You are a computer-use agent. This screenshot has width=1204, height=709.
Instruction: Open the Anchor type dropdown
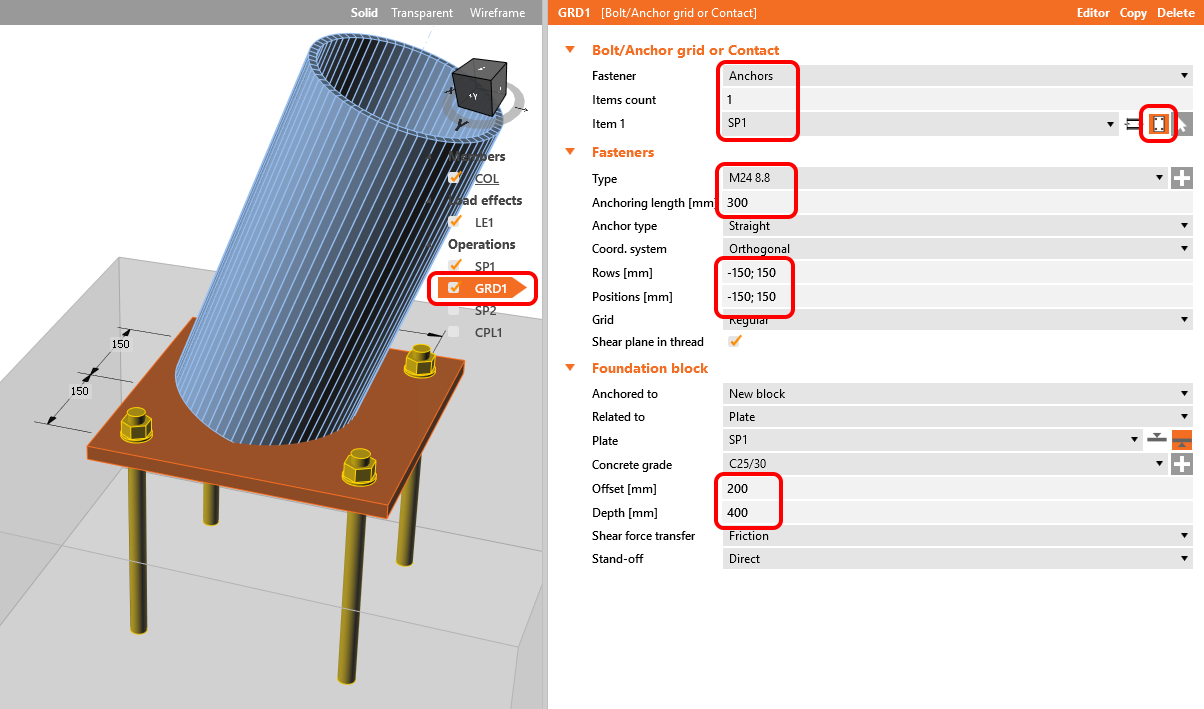tap(957, 226)
